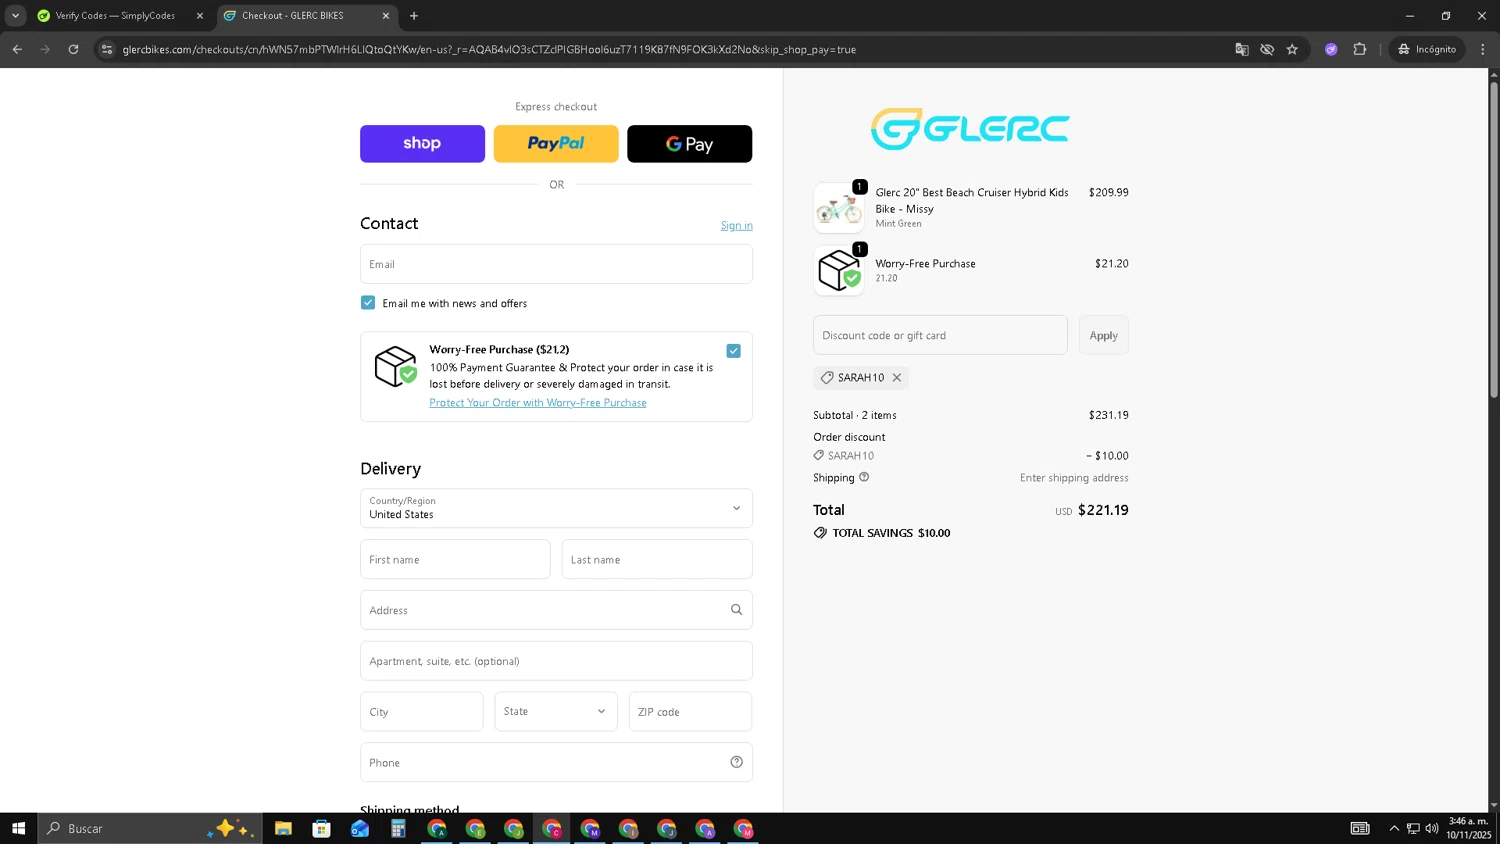Show shipping info help icon
Viewport: 1500px width, 844px height.
[x=865, y=477]
